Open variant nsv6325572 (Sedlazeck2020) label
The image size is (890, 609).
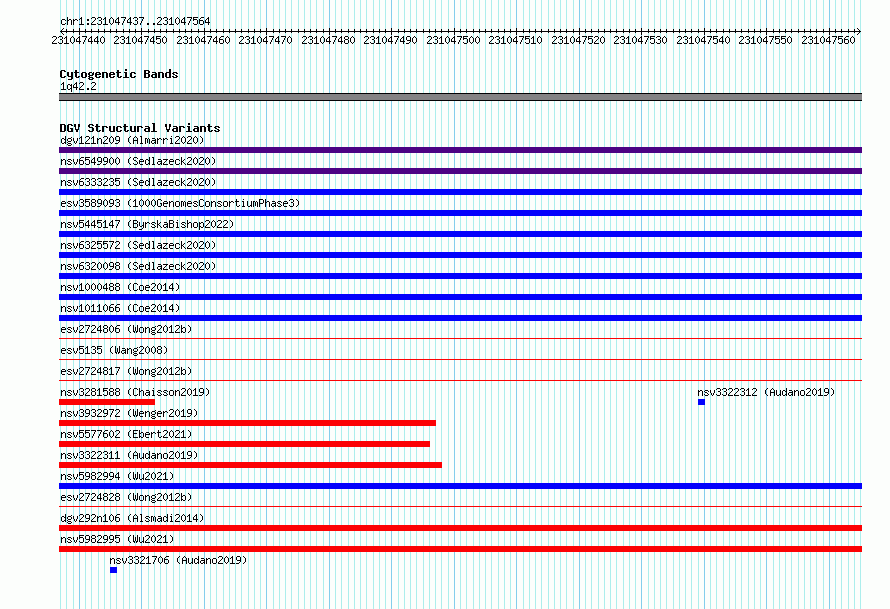(138, 245)
